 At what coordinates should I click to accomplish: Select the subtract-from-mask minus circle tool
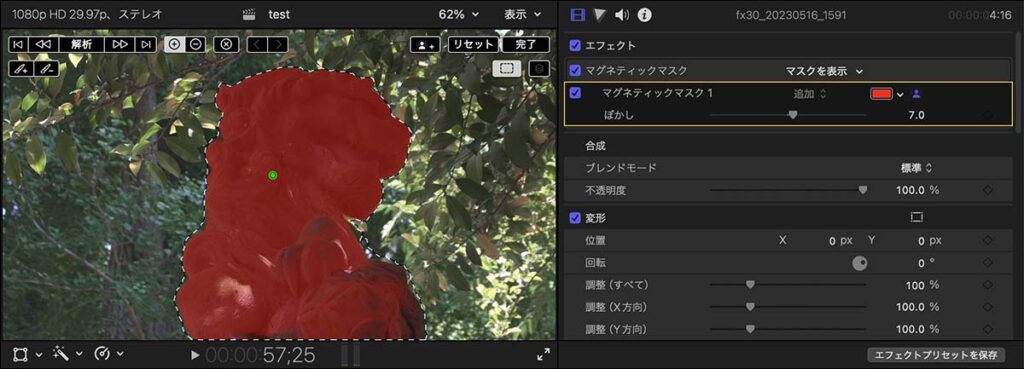pos(195,44)
